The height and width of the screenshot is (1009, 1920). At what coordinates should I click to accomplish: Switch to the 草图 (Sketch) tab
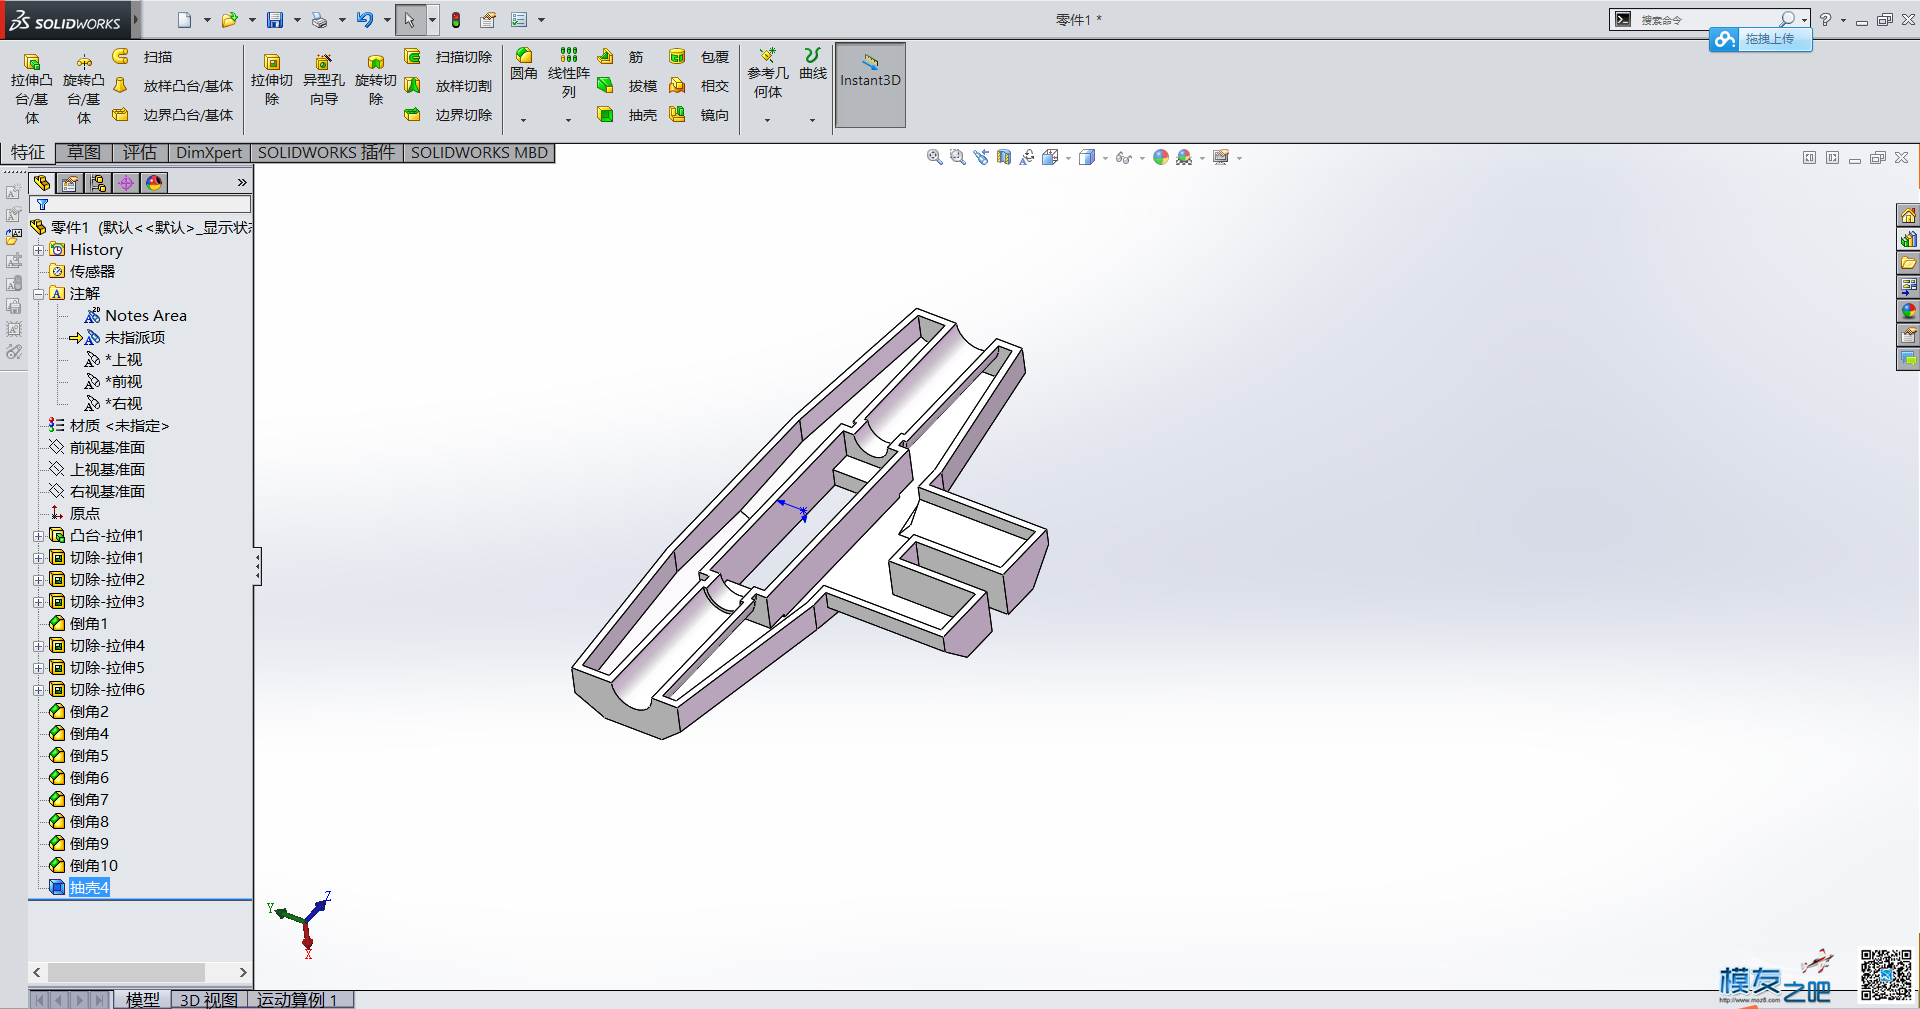click(84, 152)
